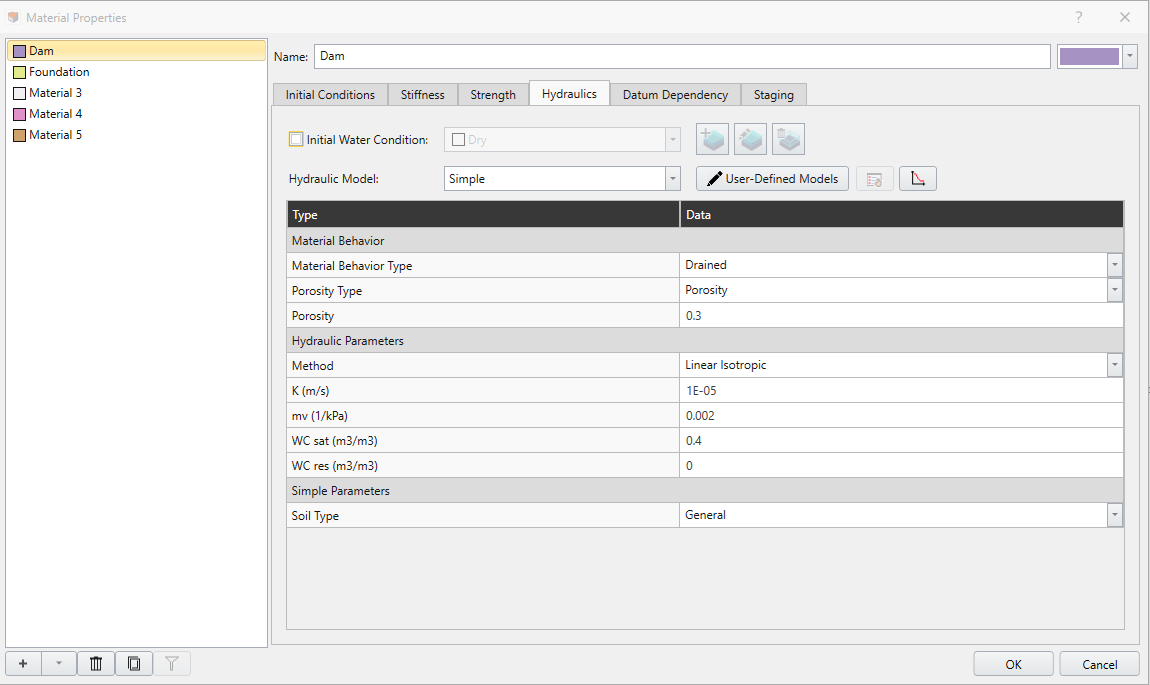Select the Hydraulics tab
1150x685 pixels.
(x=569, y=94)
